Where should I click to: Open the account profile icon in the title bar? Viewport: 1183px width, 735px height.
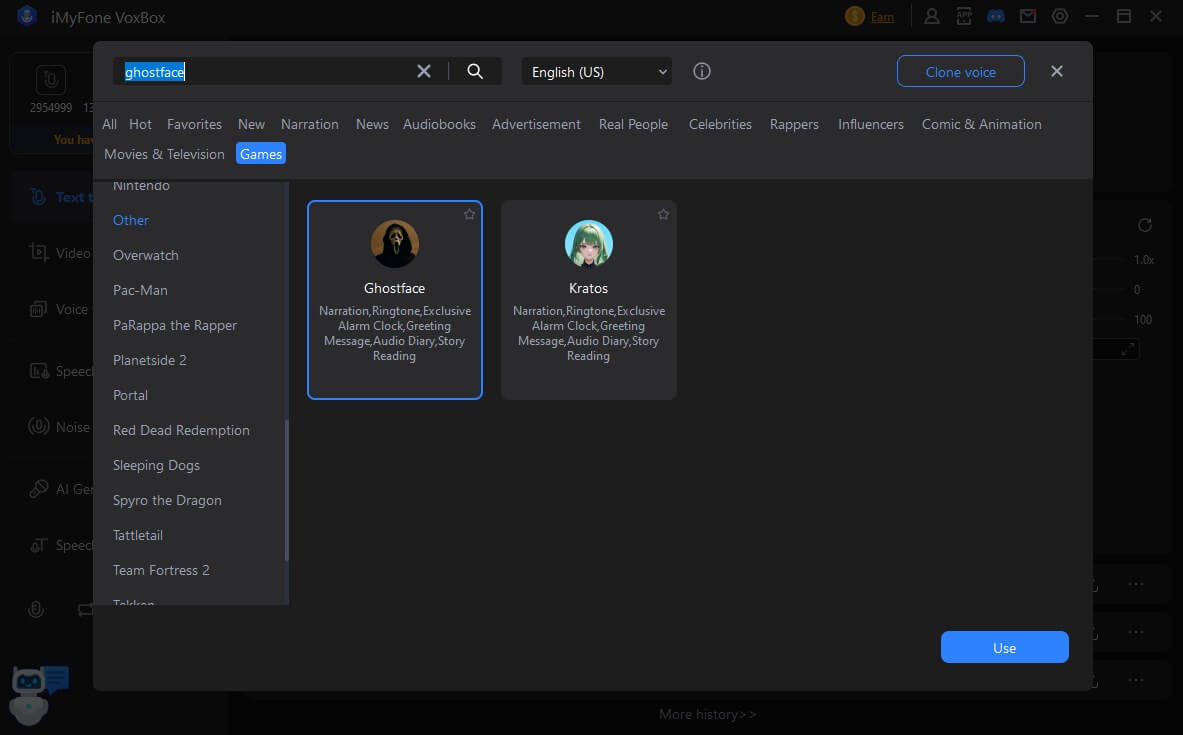click(x=932, y=16)
